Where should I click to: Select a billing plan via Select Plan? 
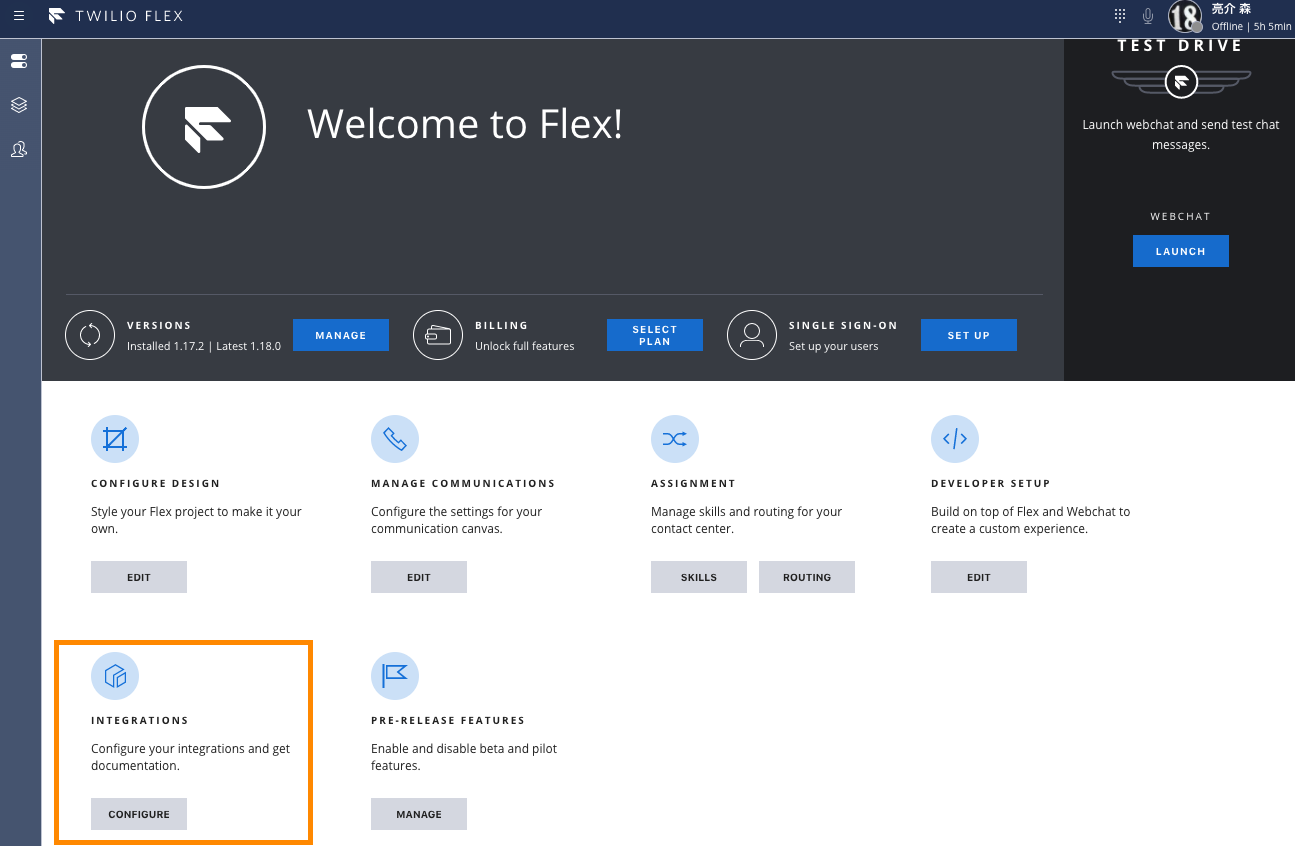(x=655, y=335)
